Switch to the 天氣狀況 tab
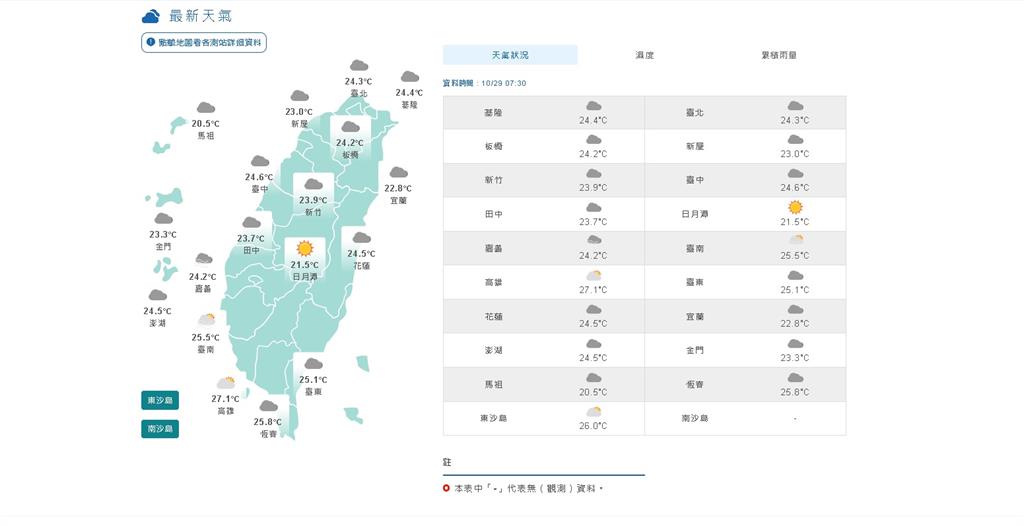The height and width of the screenshot is (526, 1024). [x=510, y=55]
